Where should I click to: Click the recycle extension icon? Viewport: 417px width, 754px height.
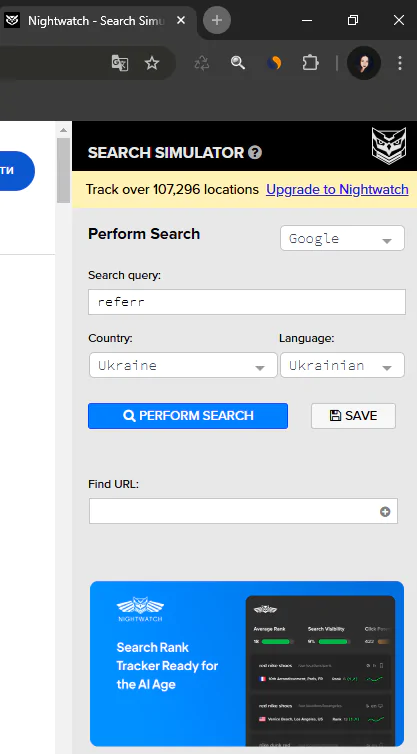[202, 63]
